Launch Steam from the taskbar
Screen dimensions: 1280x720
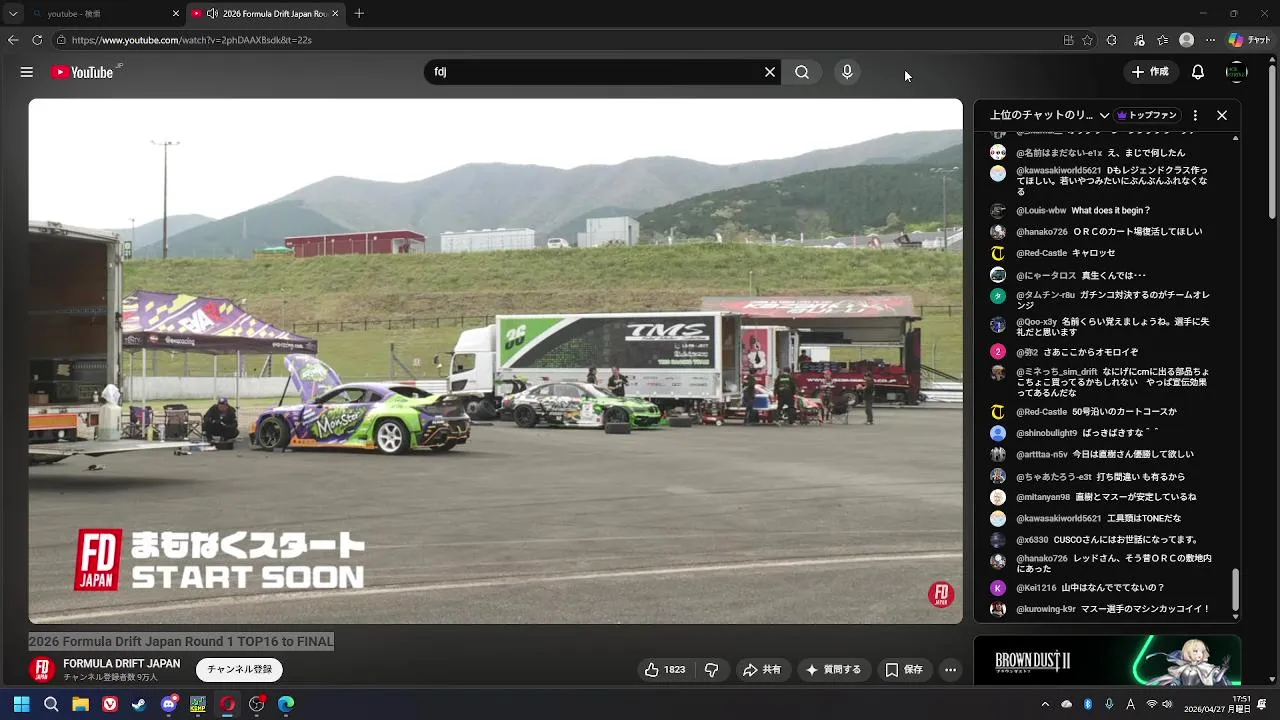139,704
